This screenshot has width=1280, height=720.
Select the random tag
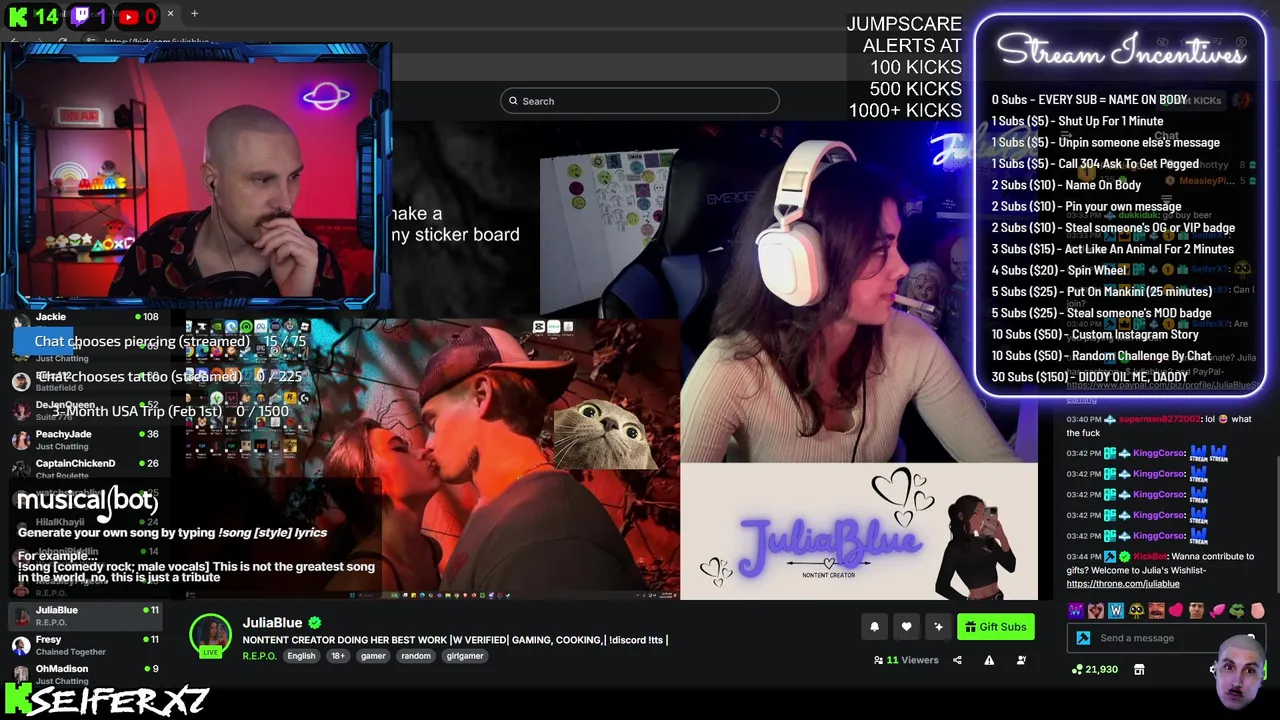(x=416, y=656)
